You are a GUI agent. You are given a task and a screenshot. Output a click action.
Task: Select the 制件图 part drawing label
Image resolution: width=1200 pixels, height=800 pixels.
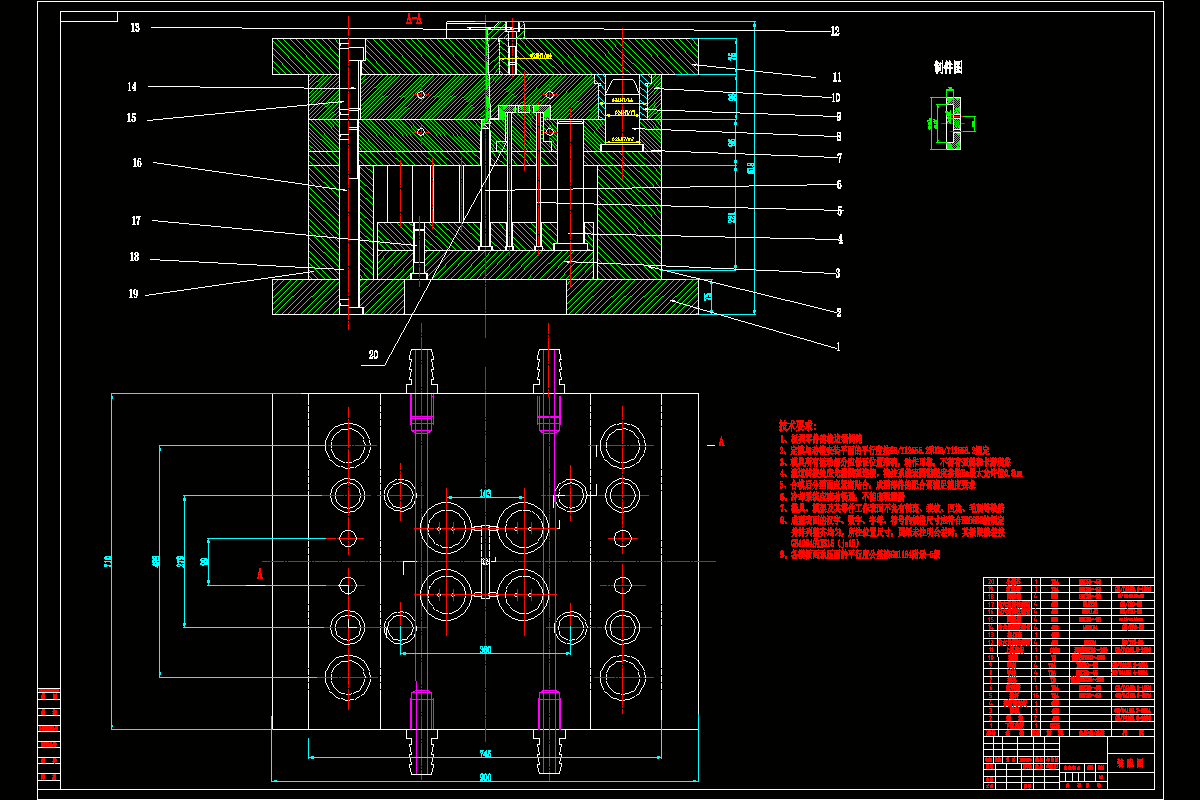click(947, 68)
